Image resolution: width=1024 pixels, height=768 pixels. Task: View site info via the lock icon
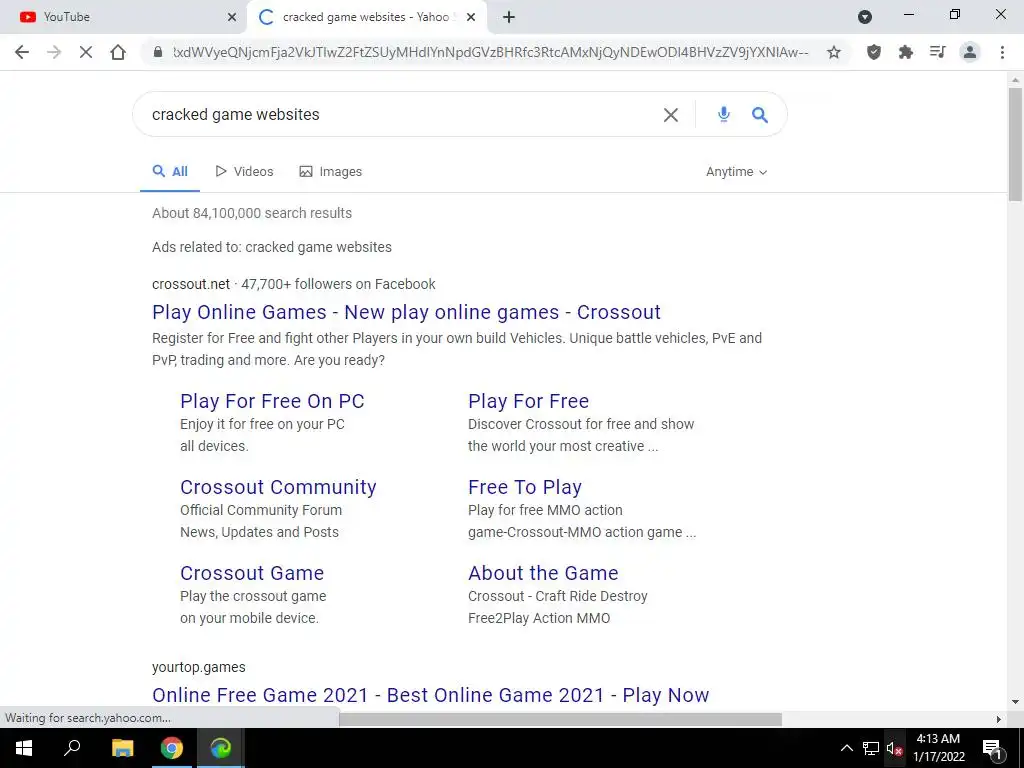point(157,52)
